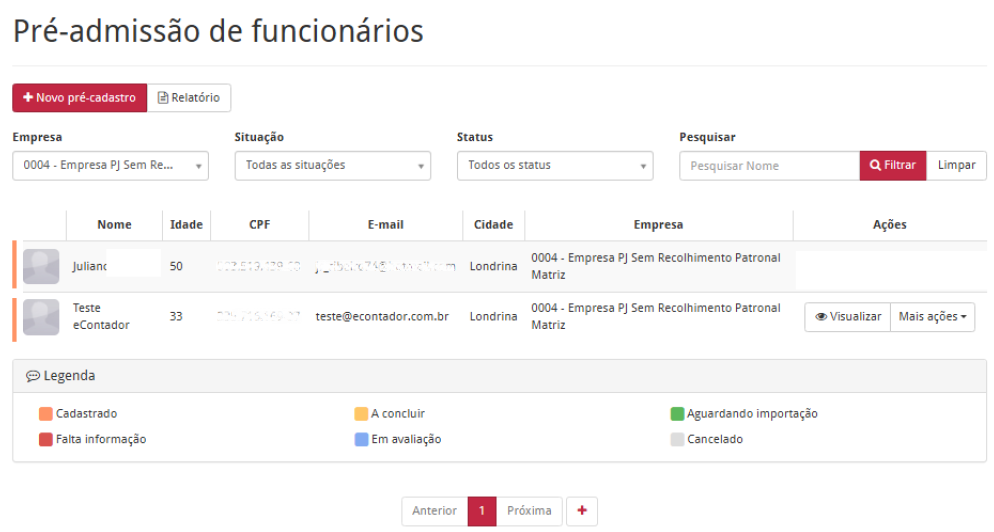Click the Aguardando importação green legend swatch
Viewport: 994px width, 532px height.
coord(677,414)
